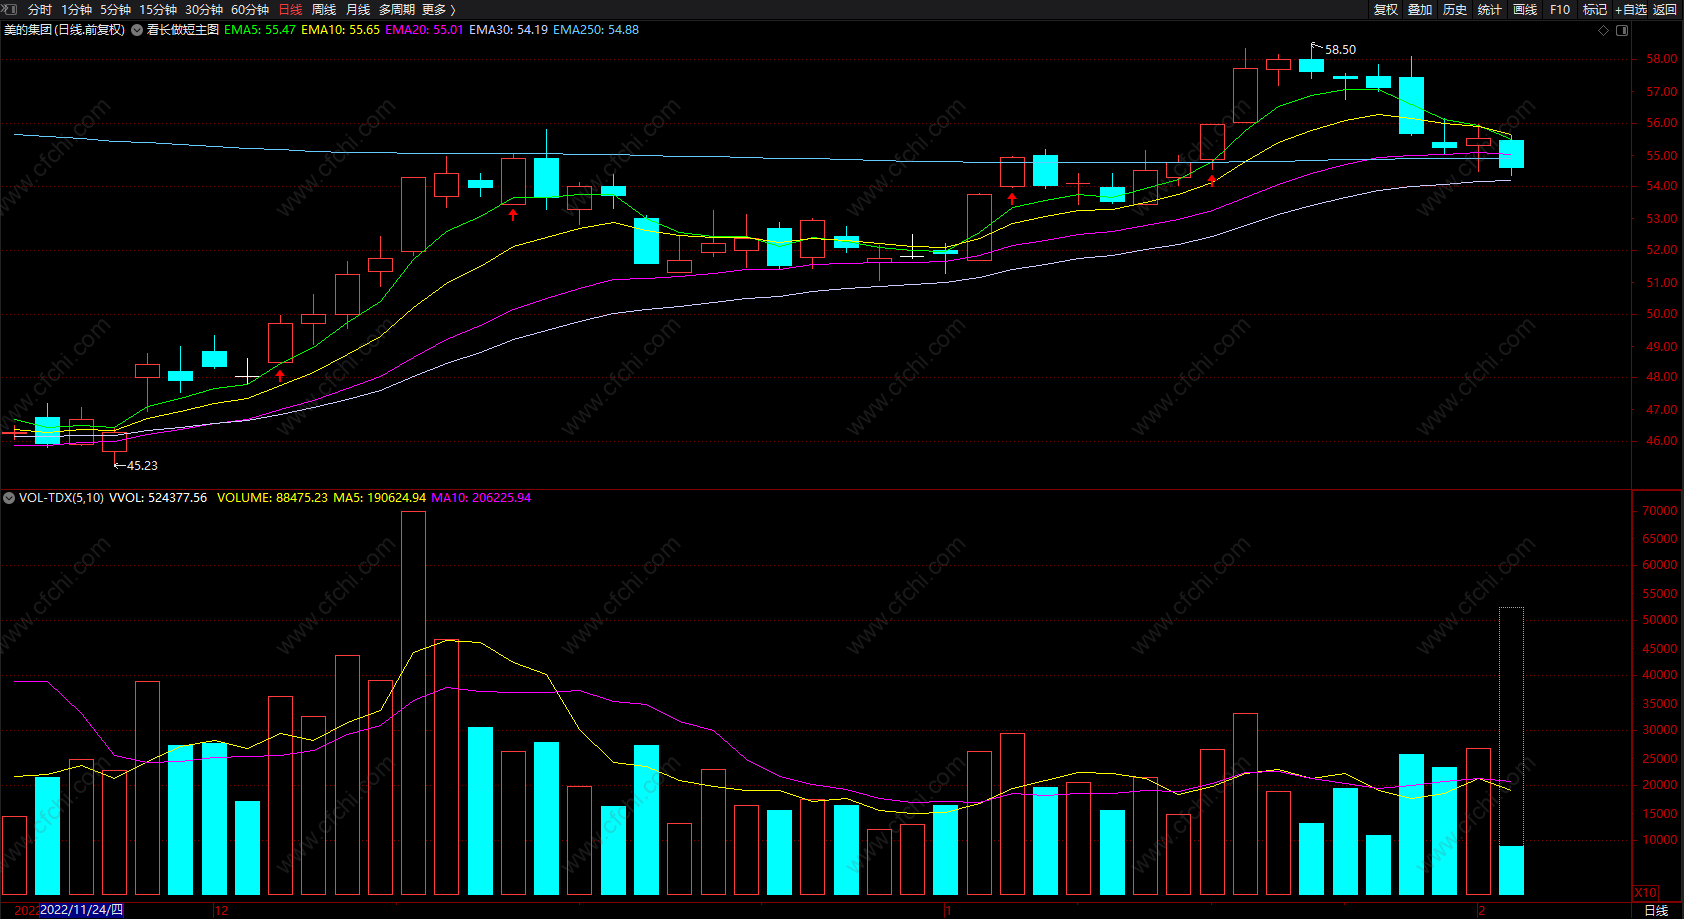This screenshot has height=919, width=1684.
Task: Click the panel toggle icon at top-left corner
Action: coord(10,9)
